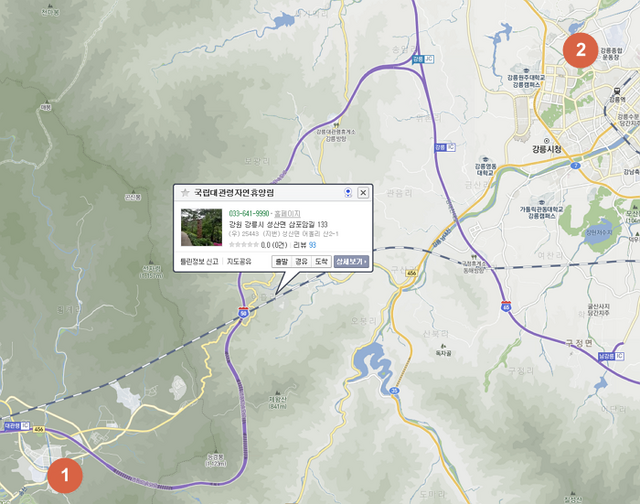Viewport: 640px width, 504px height.
Task: Call the 033-641-9990 phone number link
Action: [x=249, y=213]
